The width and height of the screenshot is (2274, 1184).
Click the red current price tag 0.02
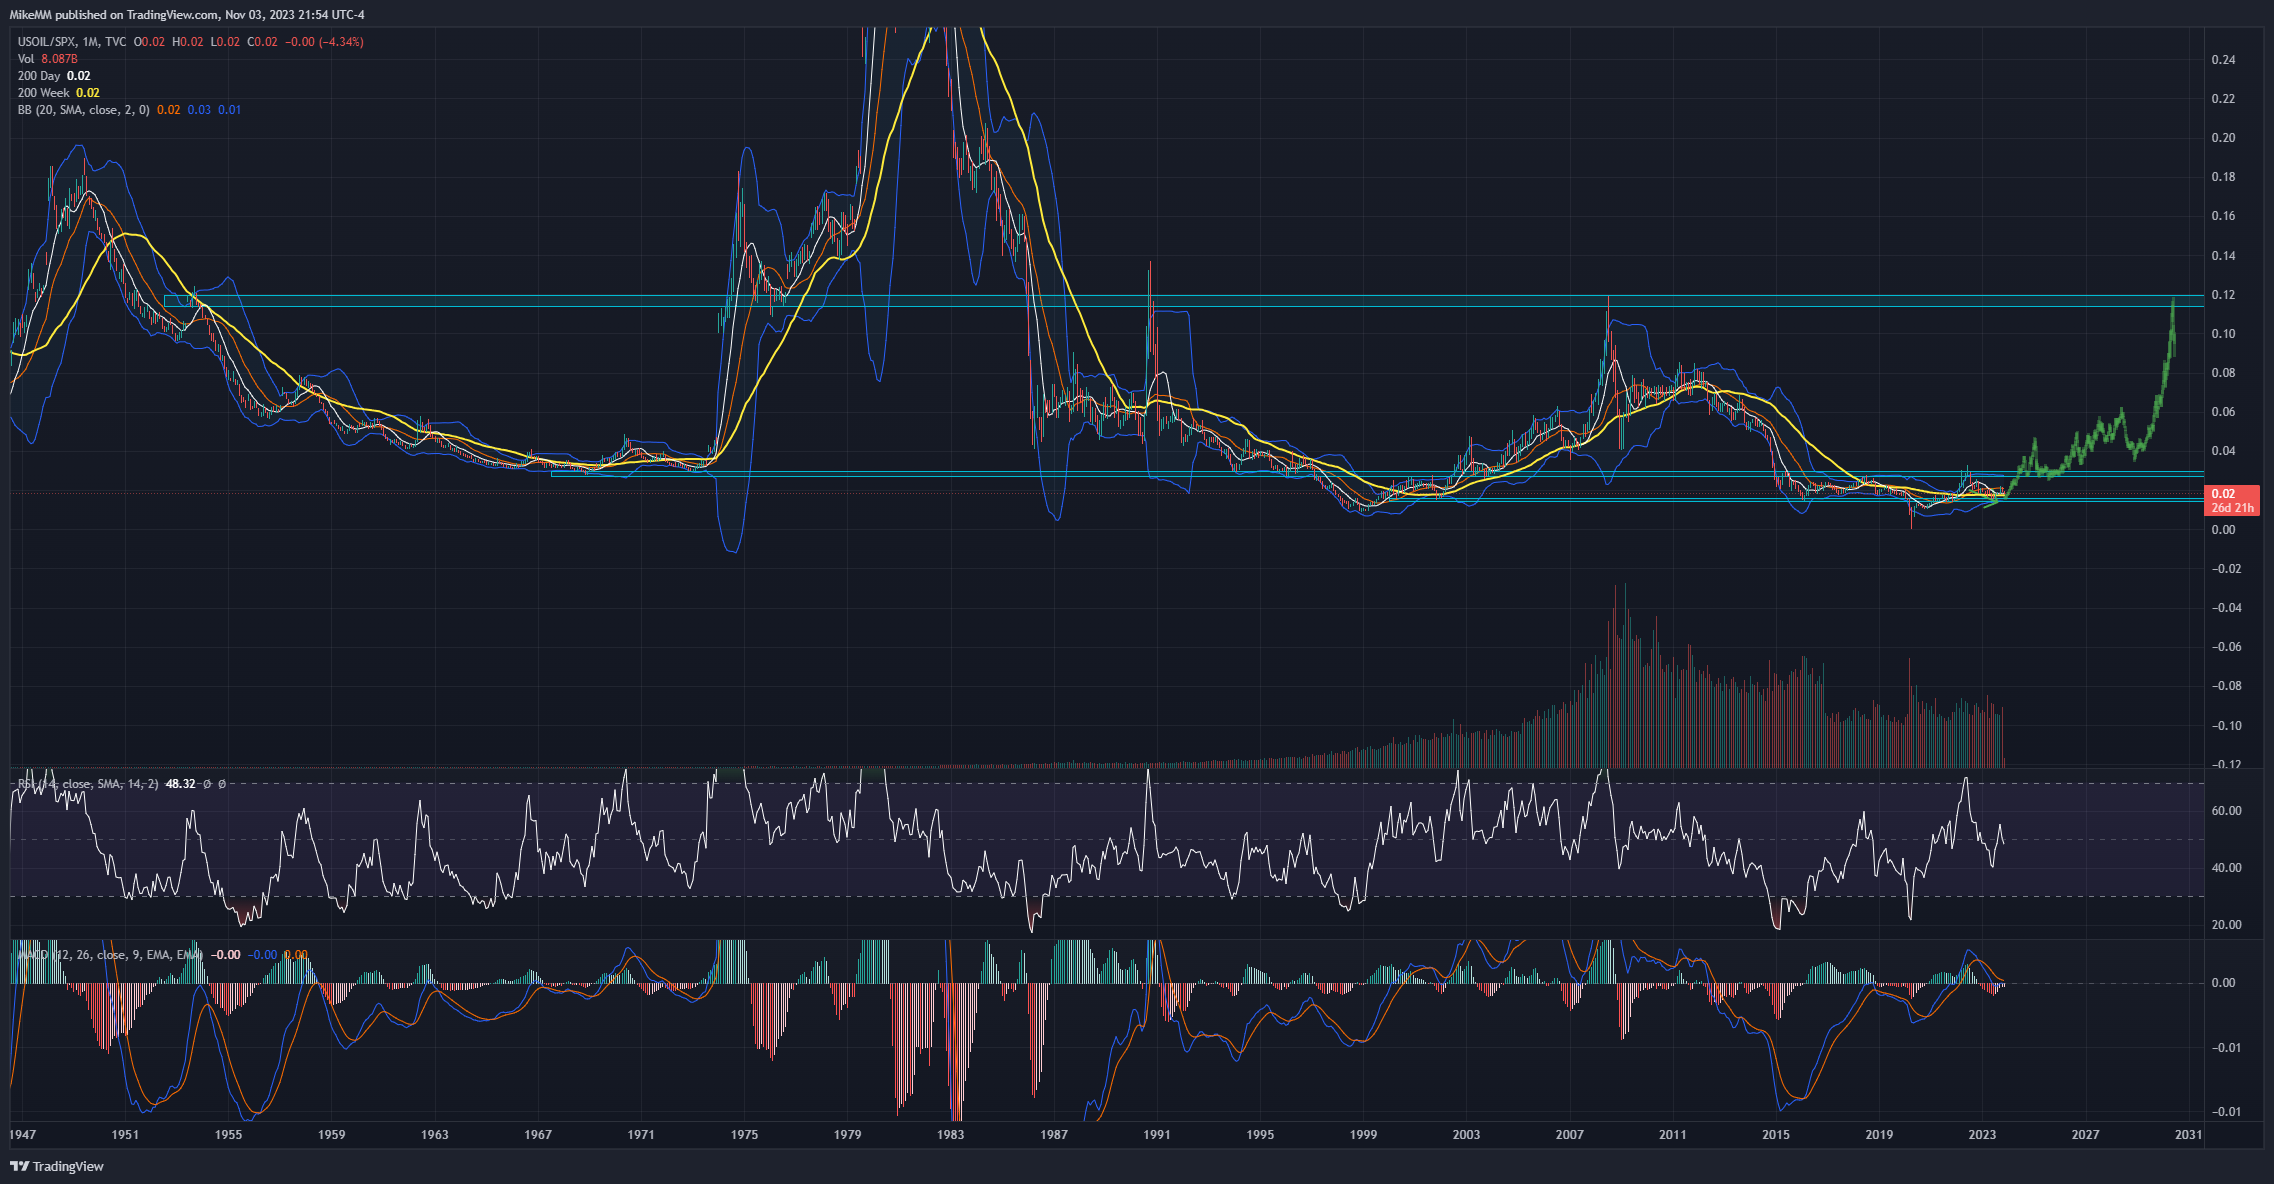tap(2222, 494)
